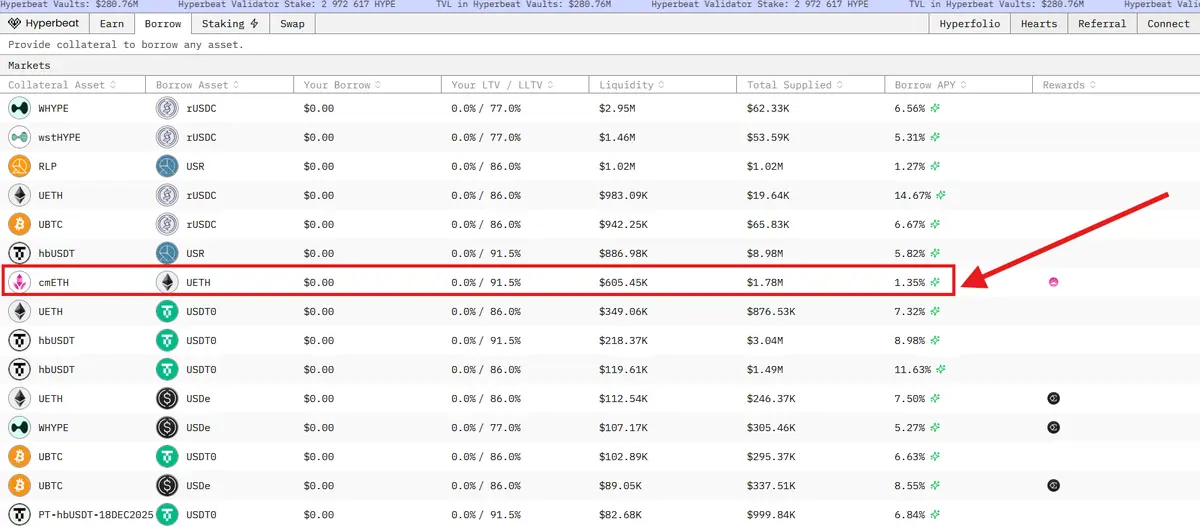Click the $337.51K total supplied value

point(771,486)
